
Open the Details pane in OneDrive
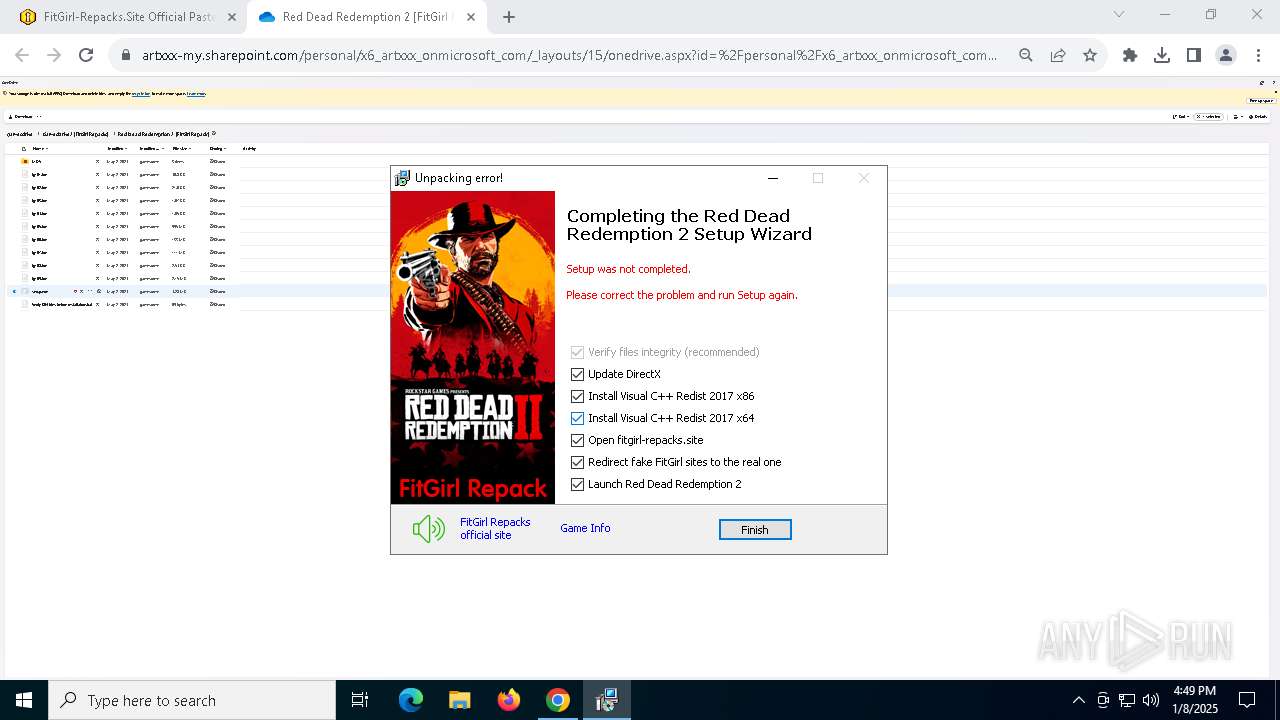point(1258,116)
